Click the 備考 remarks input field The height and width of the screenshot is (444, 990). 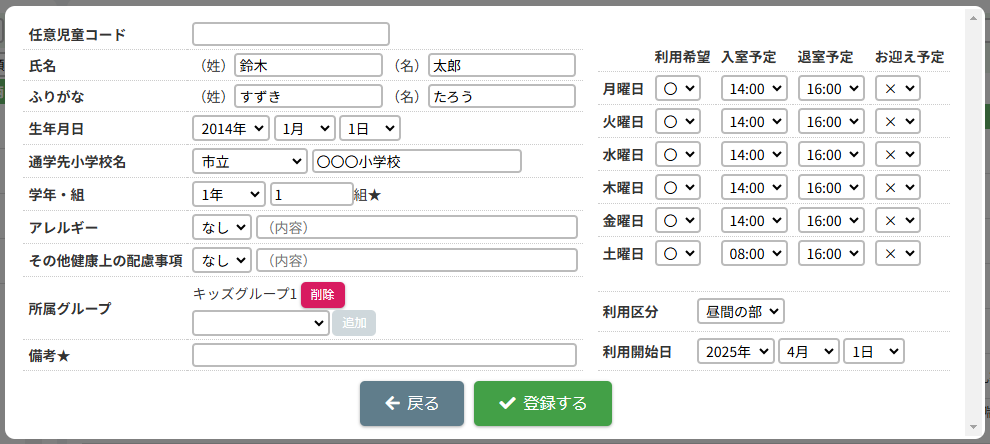point(384,355)
